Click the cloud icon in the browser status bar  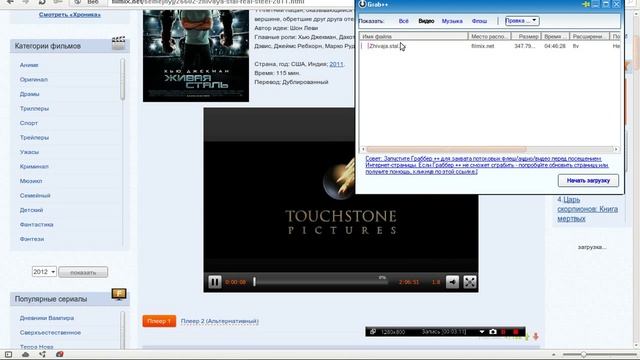click(x=25, y=354)
